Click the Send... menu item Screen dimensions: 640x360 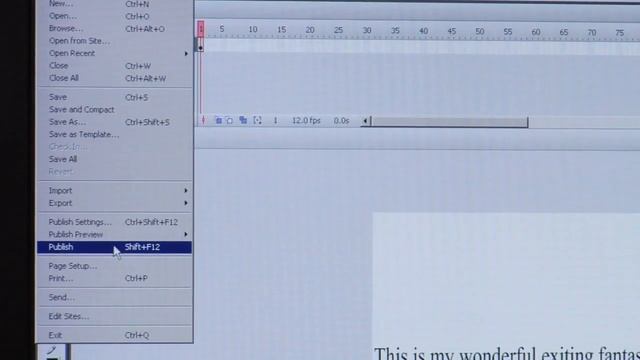click(x=113, y=298)
